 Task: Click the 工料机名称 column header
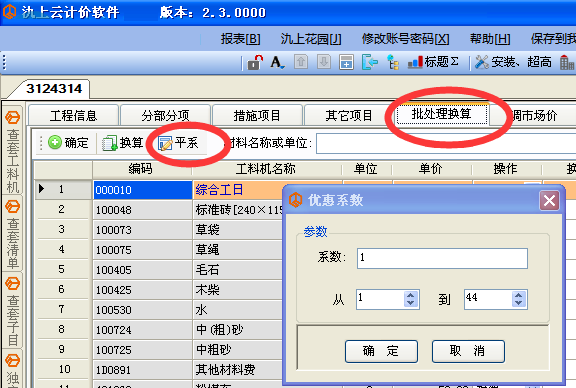click(266, 169)
